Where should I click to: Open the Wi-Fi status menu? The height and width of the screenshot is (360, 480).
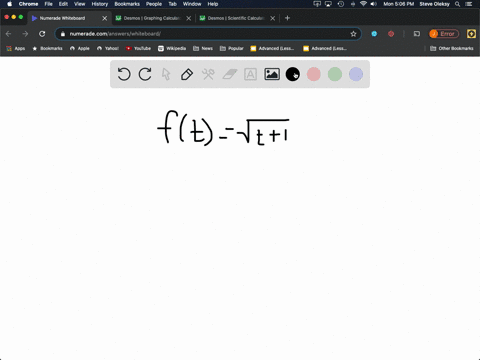pyautogui.click(x=363, y=4)
